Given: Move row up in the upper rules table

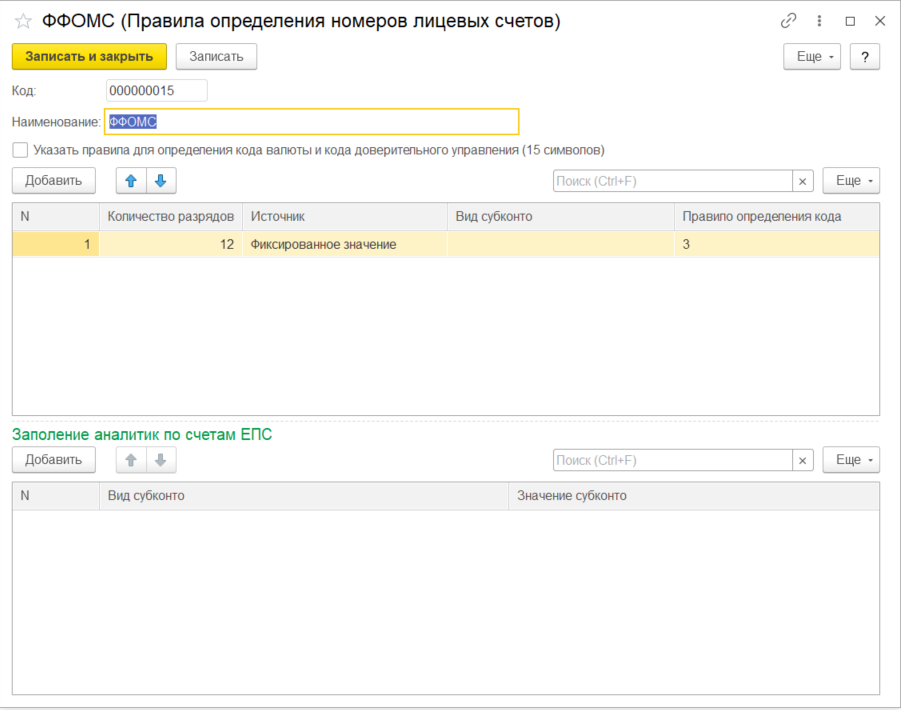Looking at the screenshot, I should 131,180.
